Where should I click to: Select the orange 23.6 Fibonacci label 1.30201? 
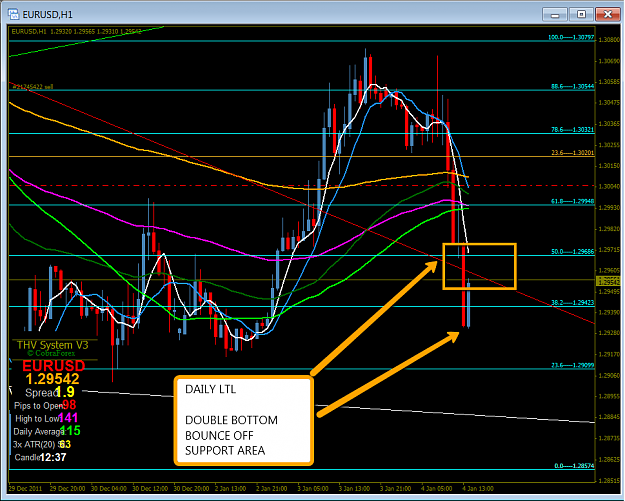click(x=572, y=153)
